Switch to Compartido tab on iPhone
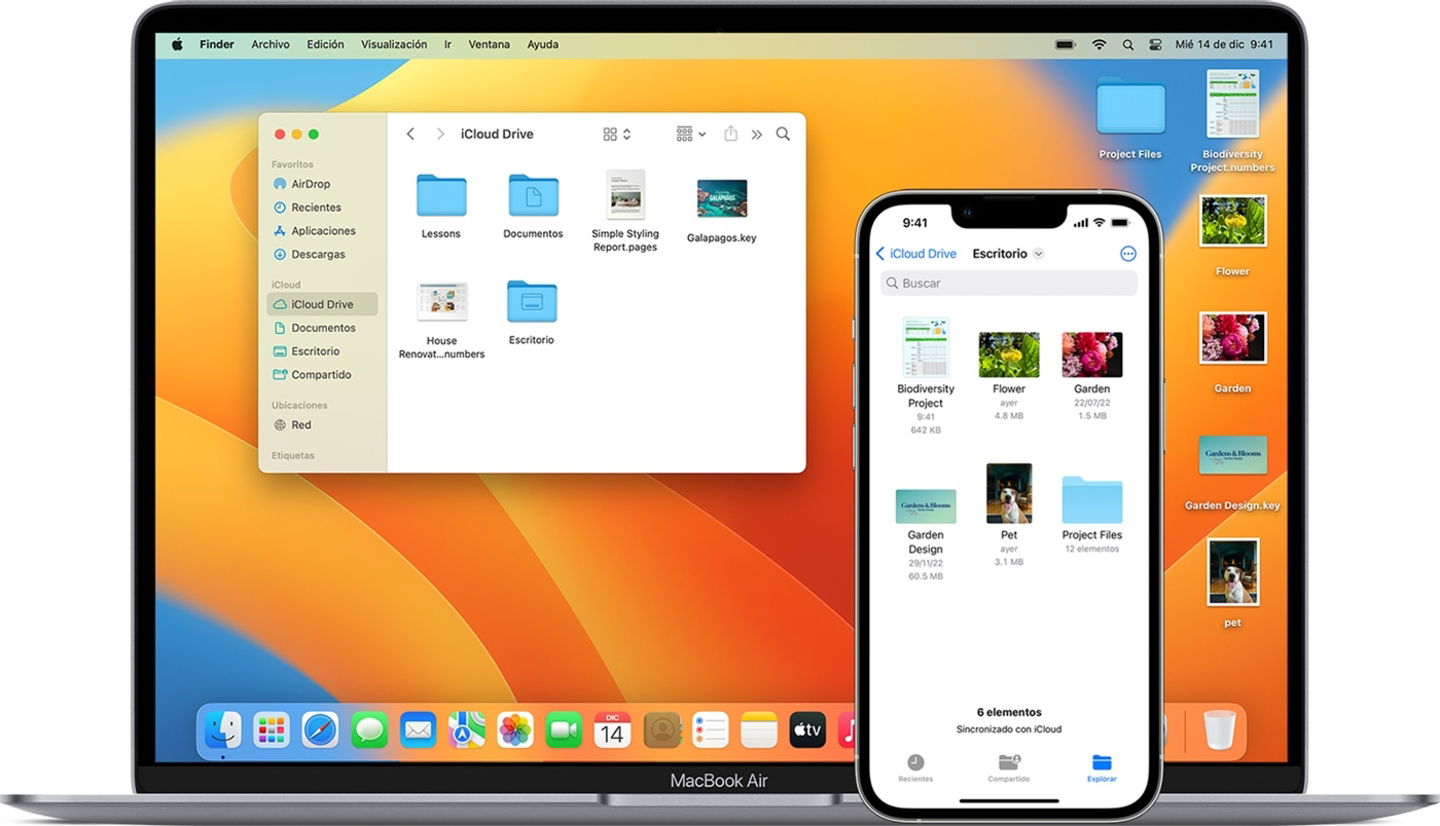Viewport: 1440px width, 826px height. (x=1009, y=768)
